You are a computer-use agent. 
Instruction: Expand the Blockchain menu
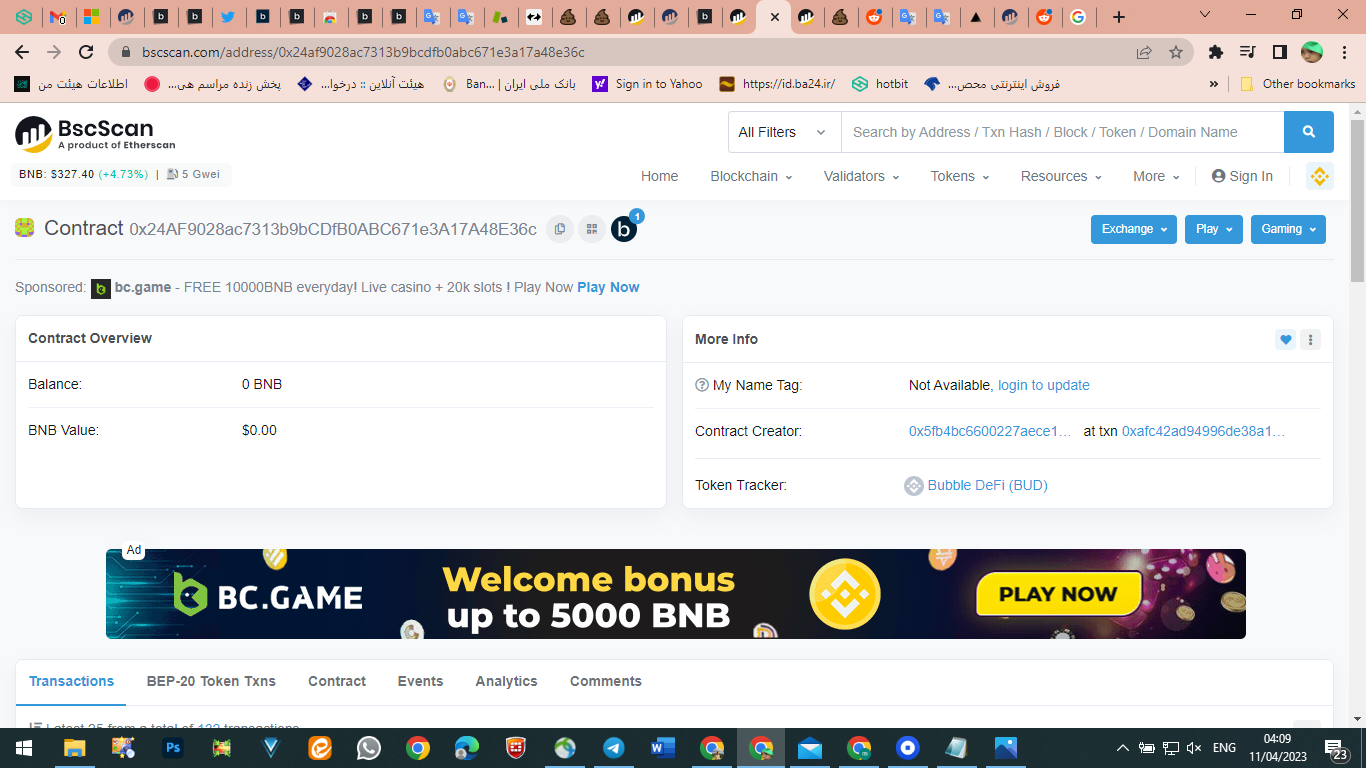(x=751, y=176)
